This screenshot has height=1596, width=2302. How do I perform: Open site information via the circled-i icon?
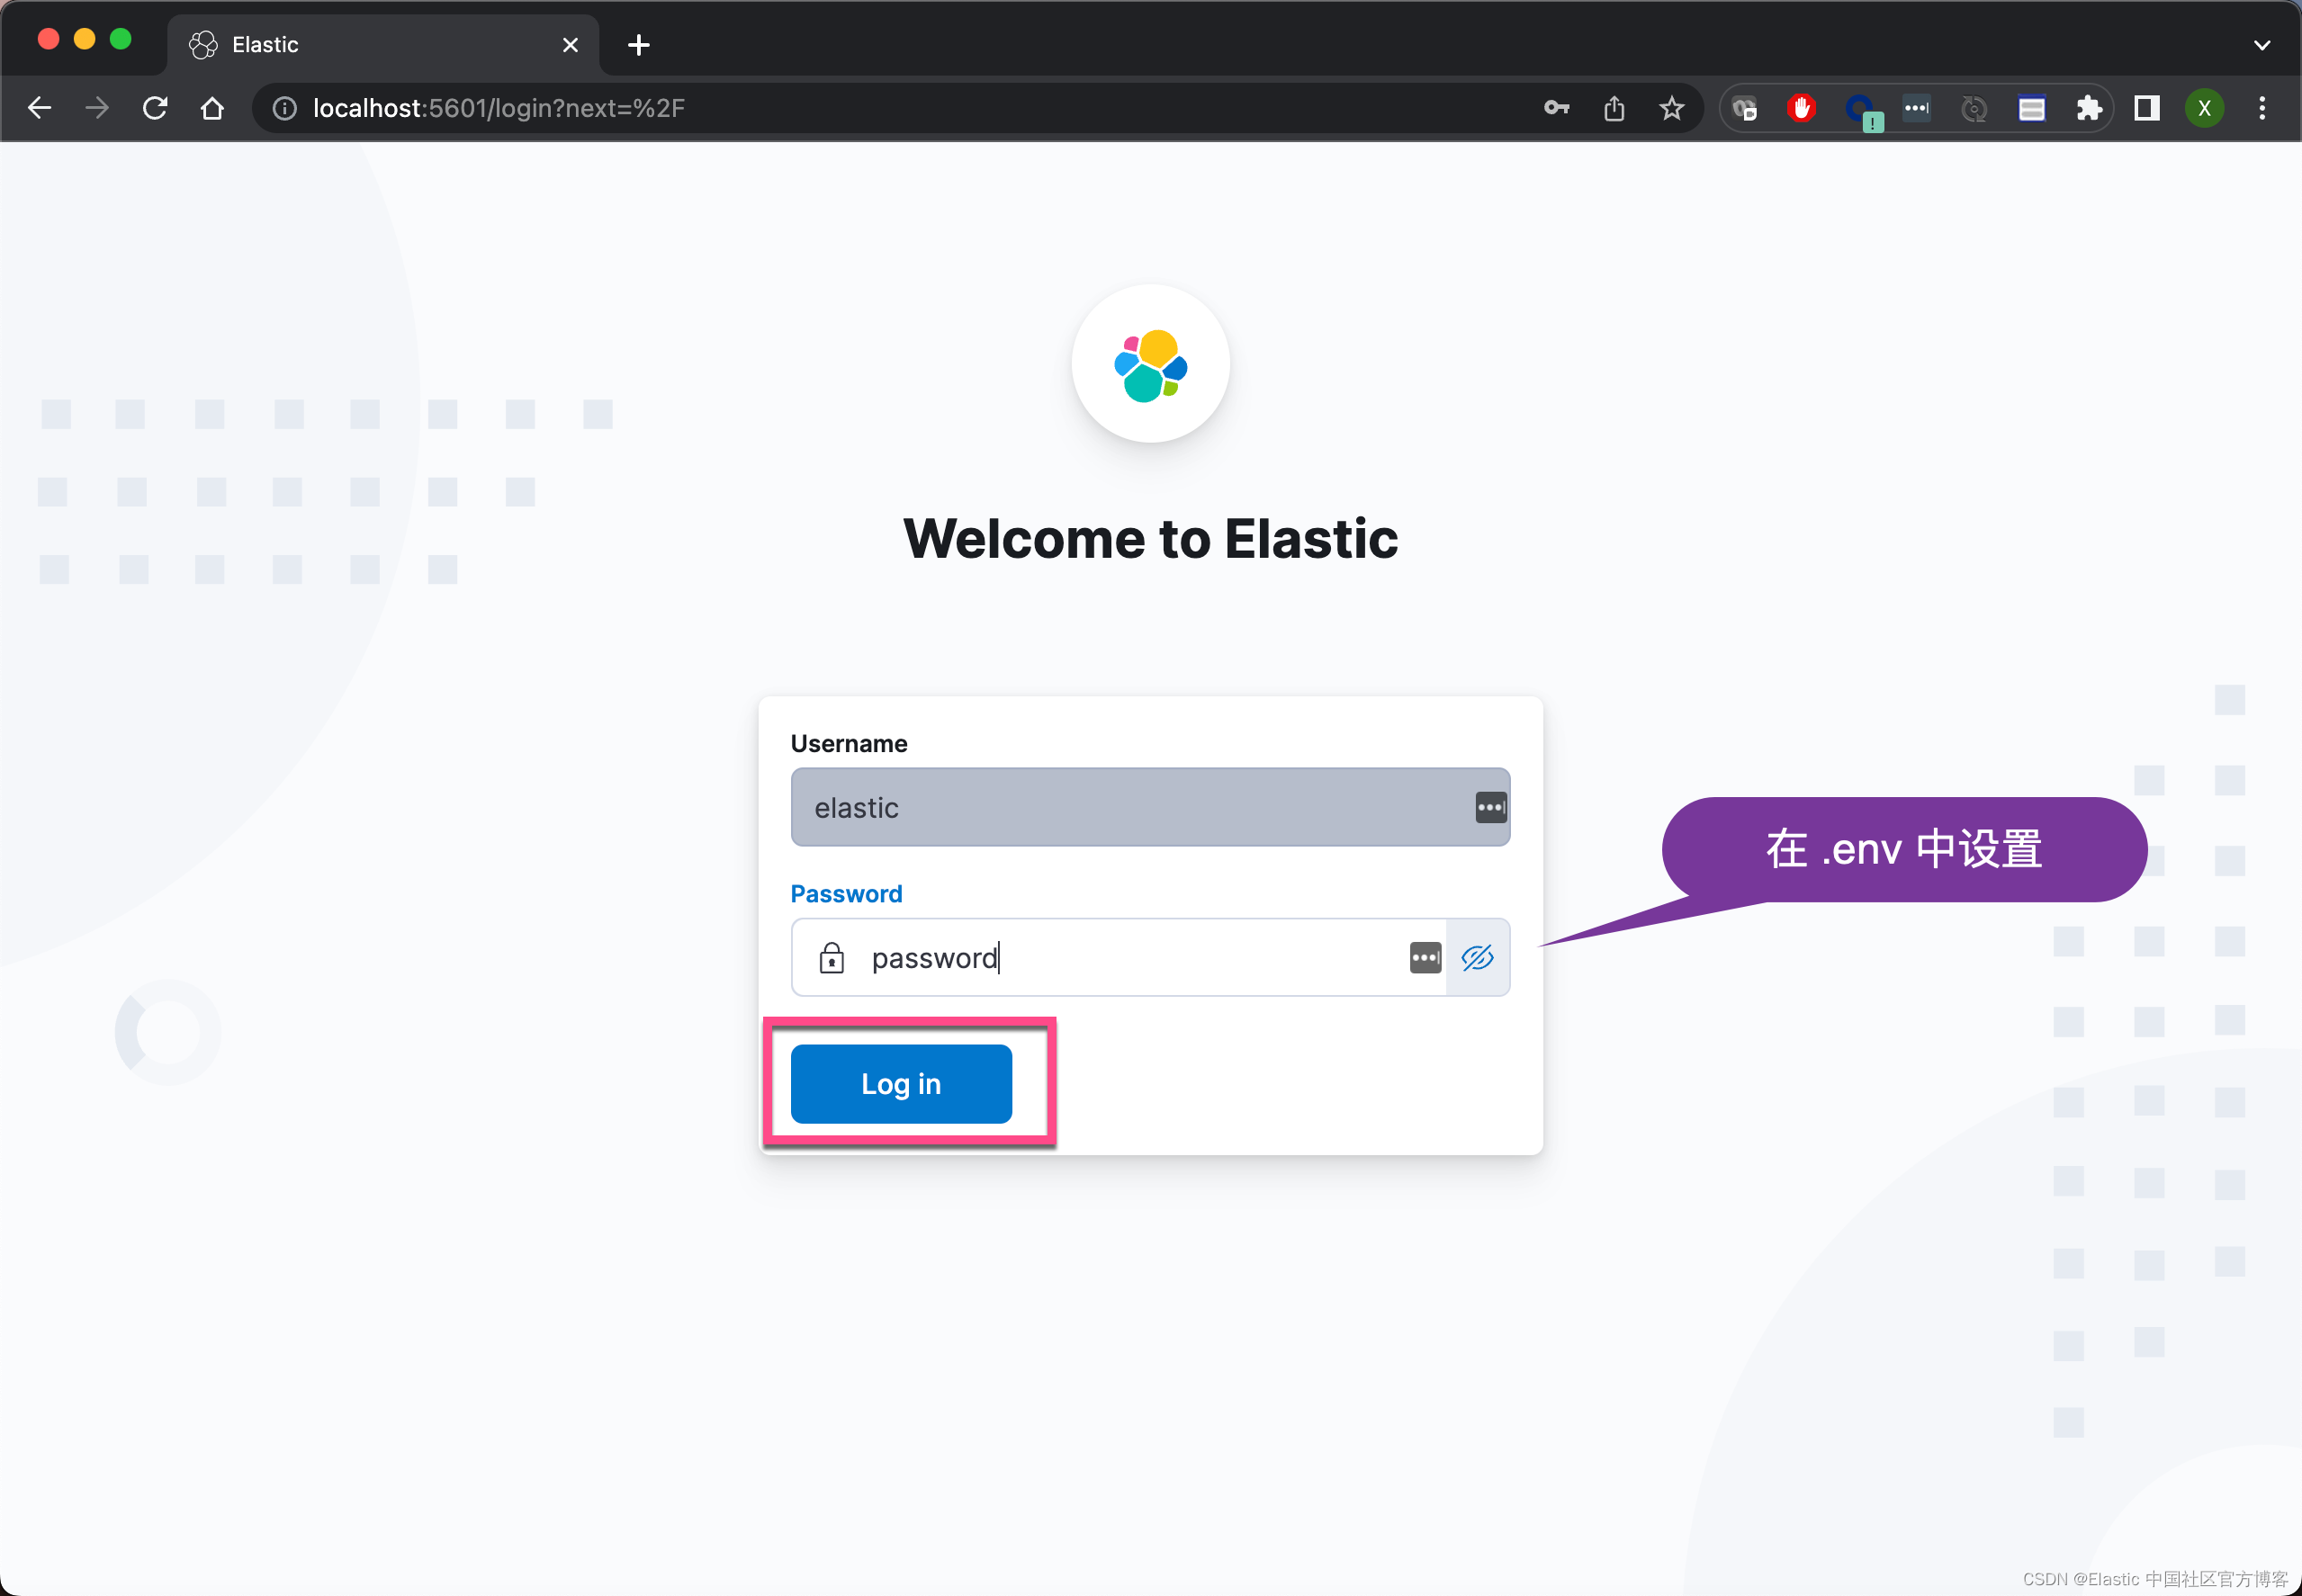point(284,108)
